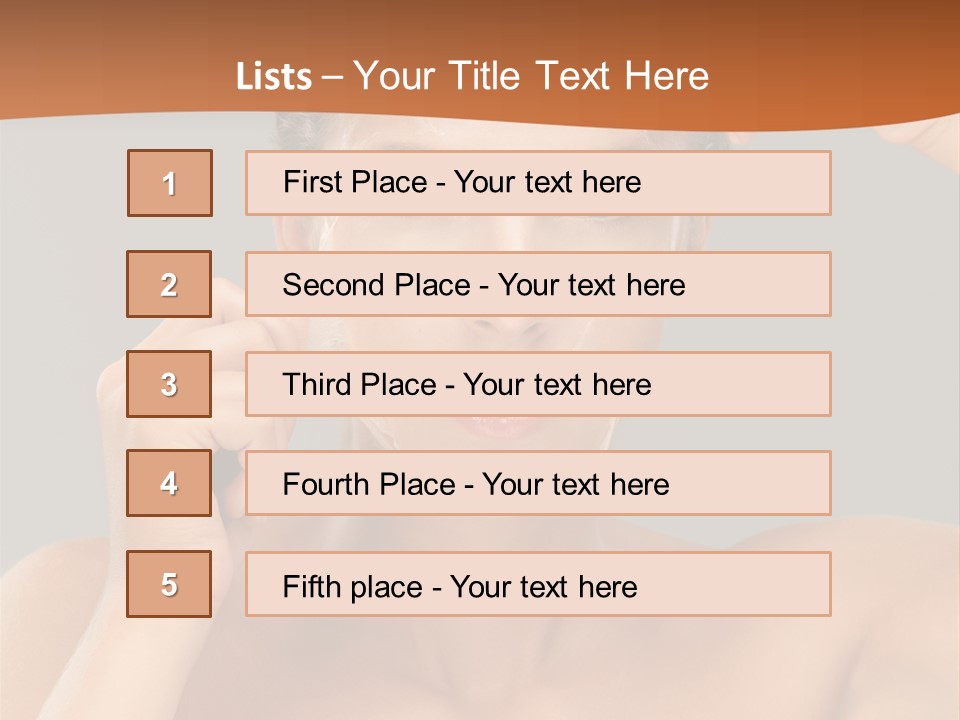Image resolution: width=960 pixels, height=720 pixels.
Task: Click the word 'Here' in the heading
Action: coord(667,76)
